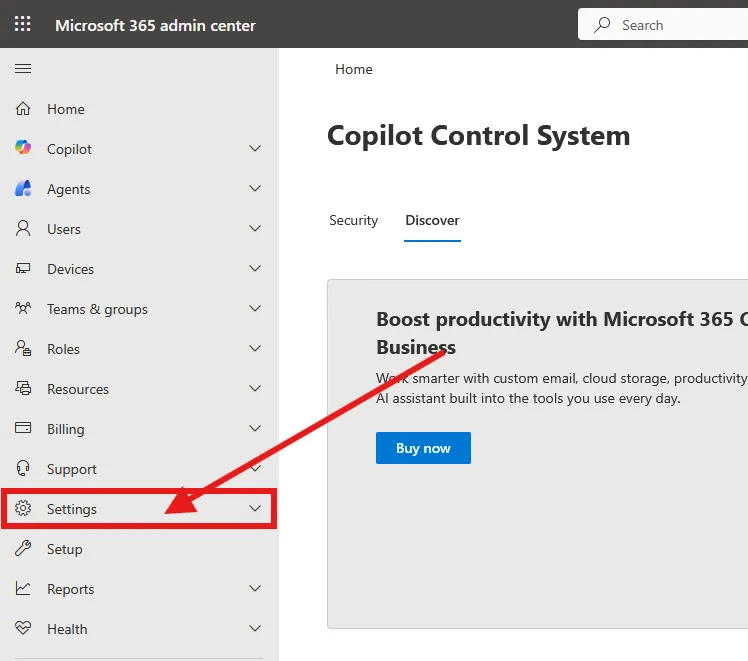Expand the Health menu chevron
Image resolution: width=748 pixels, height=661 pixels.
coord(255,629)
